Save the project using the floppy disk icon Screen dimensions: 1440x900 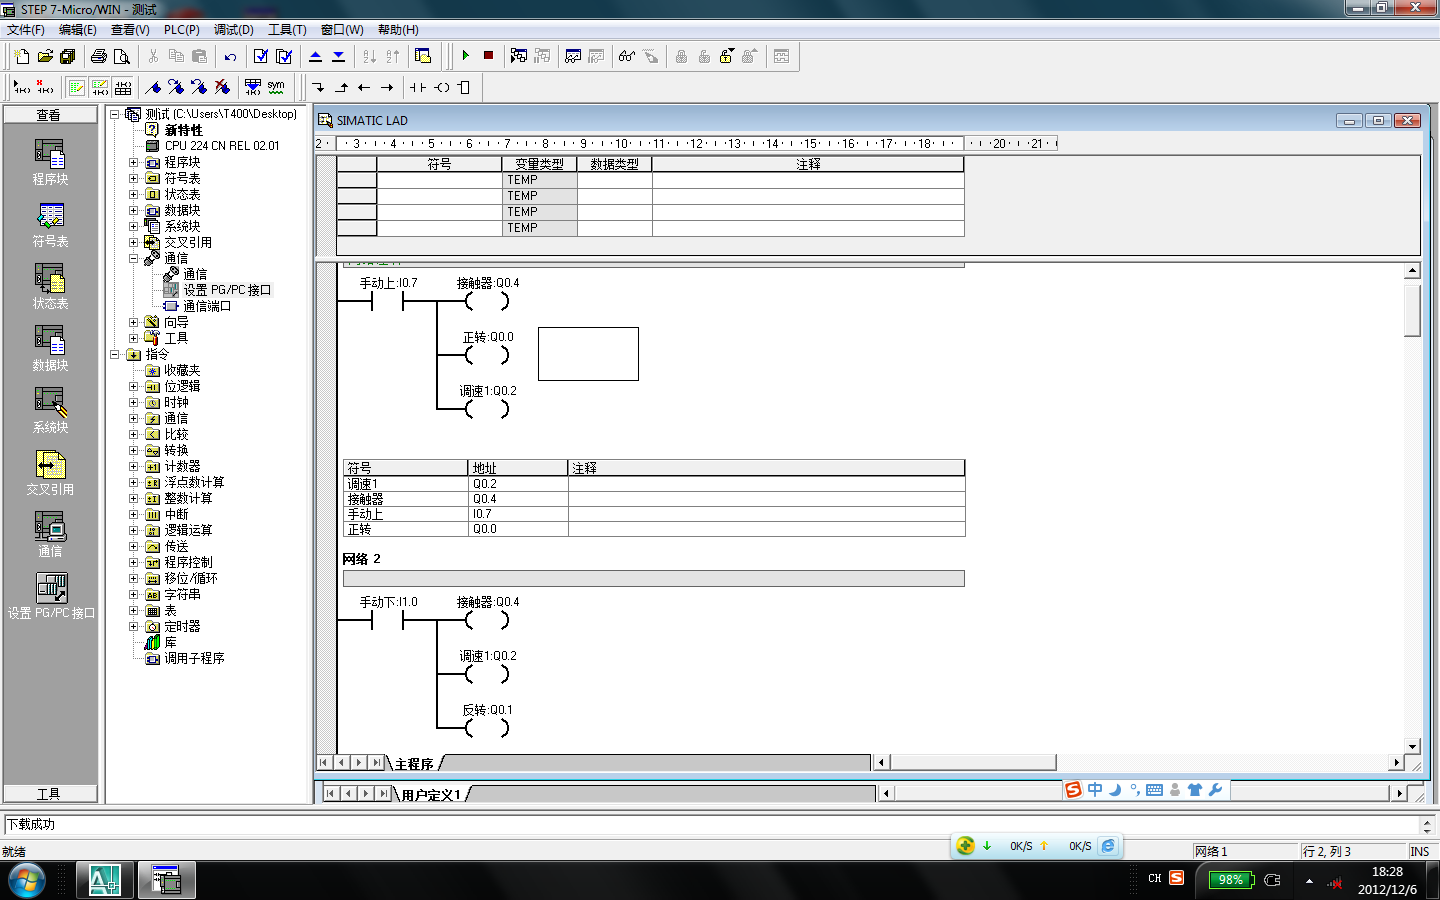(x=68, y=56)
